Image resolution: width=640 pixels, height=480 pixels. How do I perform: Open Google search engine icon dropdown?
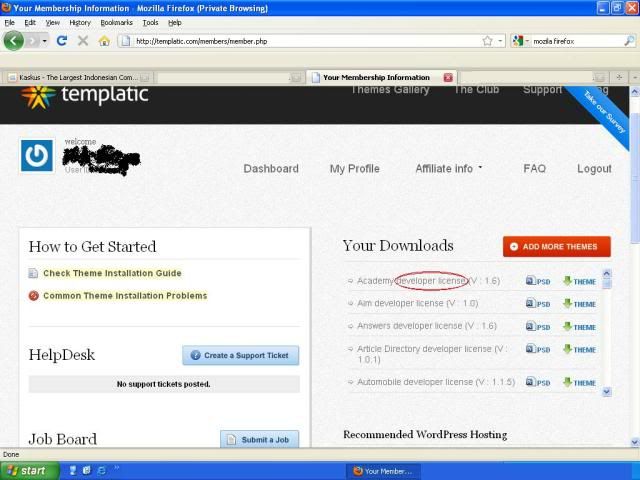tap(520, 41)
